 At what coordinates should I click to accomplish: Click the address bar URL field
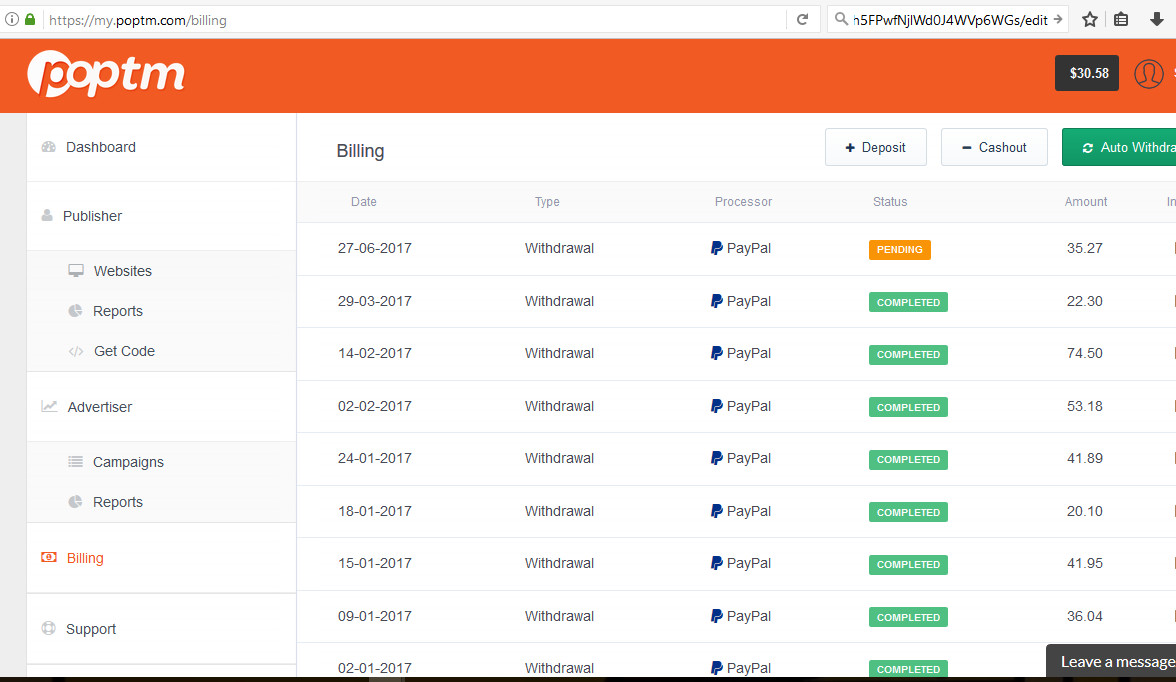coord(416,20)
